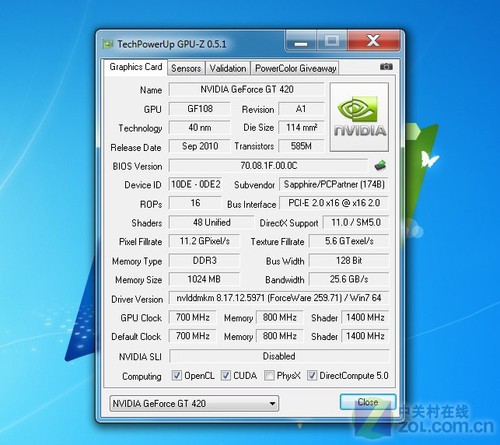Click the GPU-Z title bar app icon
Screen dimensions: 500x445
[108, 44]
